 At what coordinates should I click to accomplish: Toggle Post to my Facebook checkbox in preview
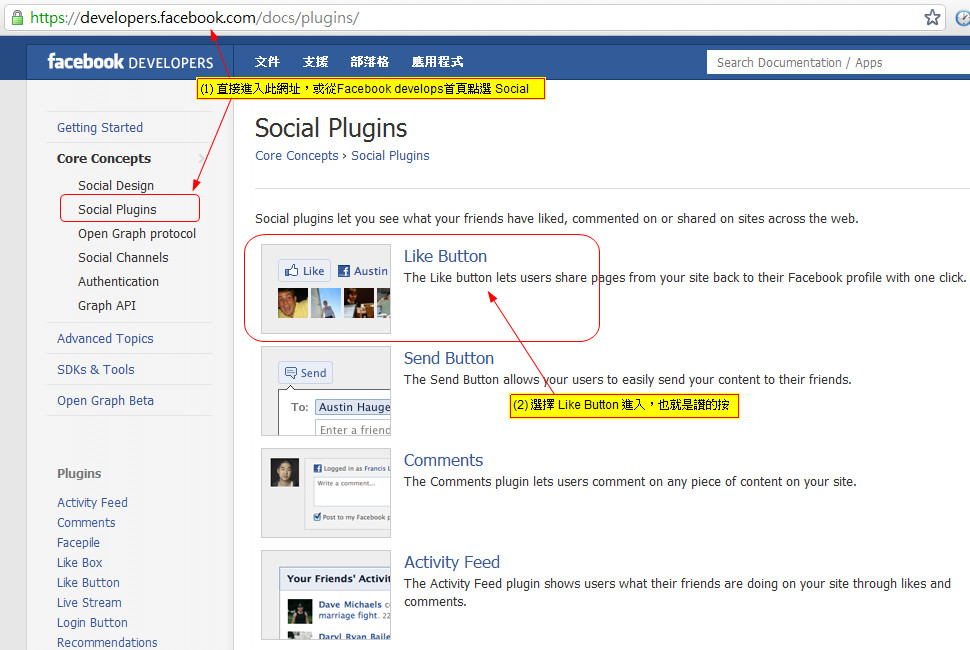tap(317, 517)
